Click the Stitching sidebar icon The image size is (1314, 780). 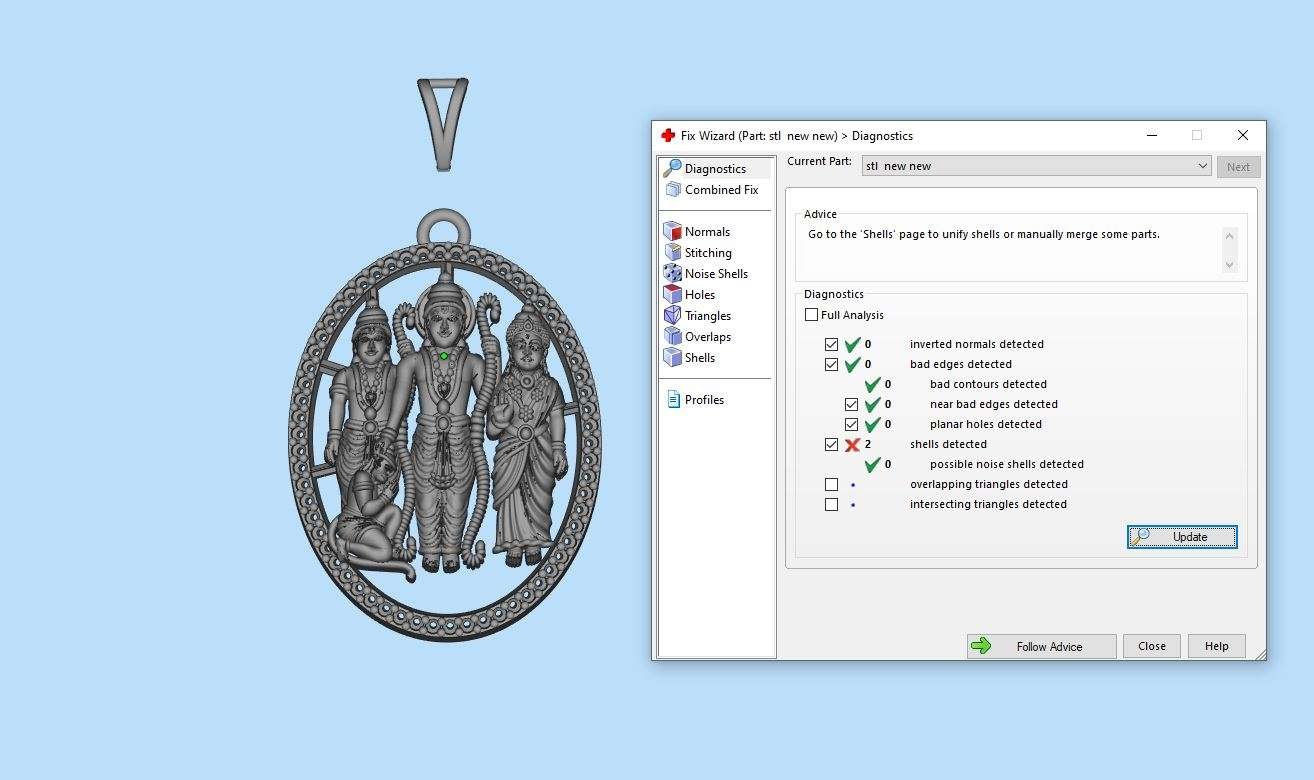[672, 253]
